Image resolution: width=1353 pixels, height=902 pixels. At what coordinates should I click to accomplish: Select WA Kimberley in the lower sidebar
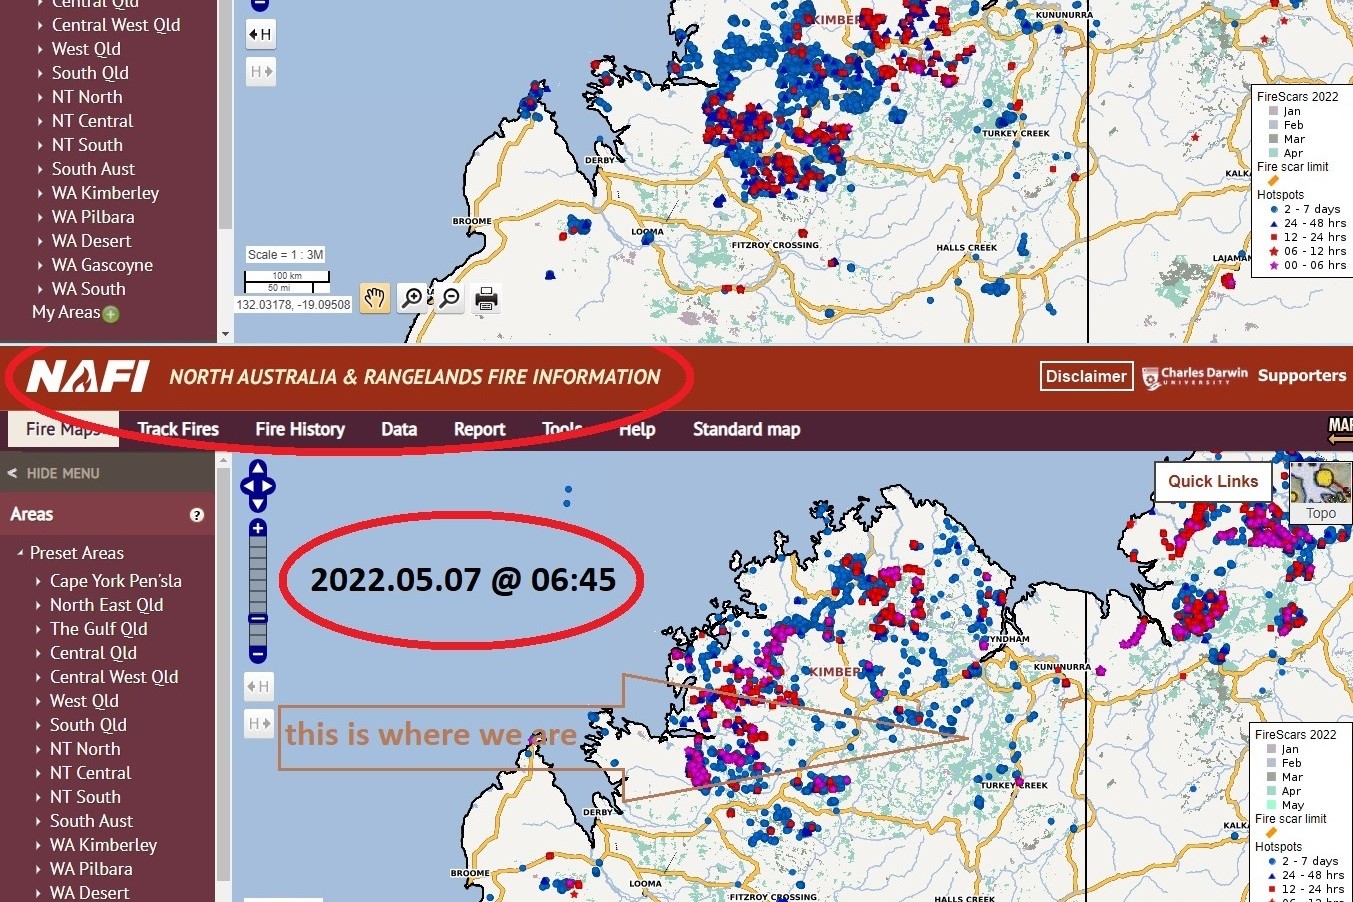(103, 845)
